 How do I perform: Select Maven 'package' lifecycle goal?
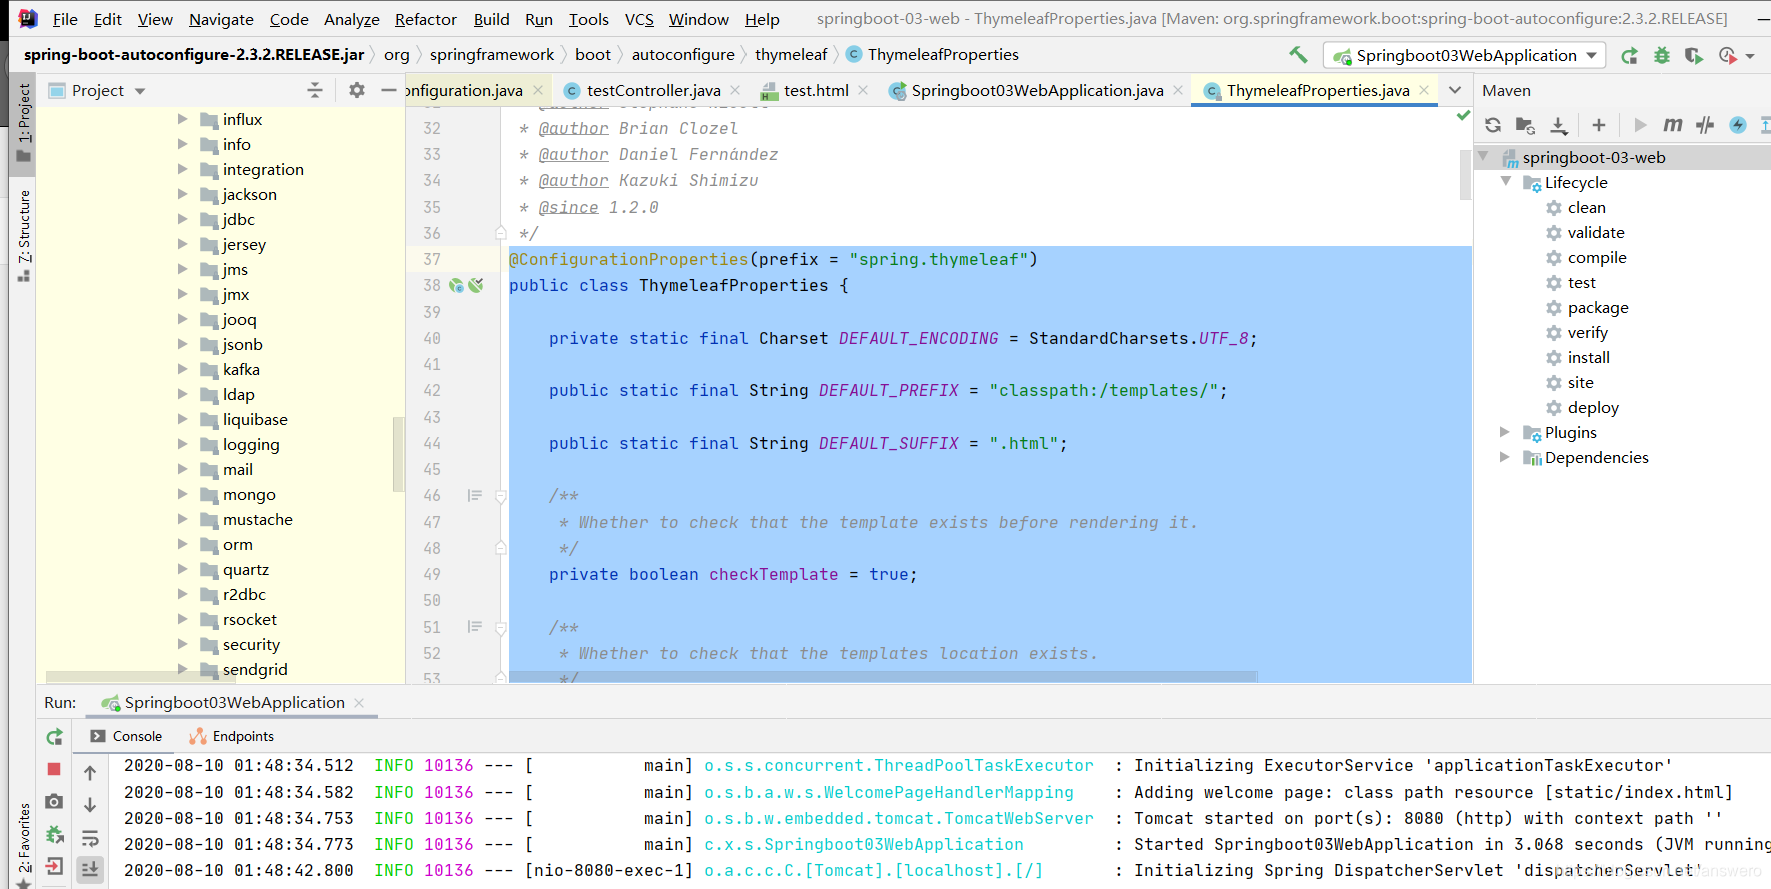click(x=1598, y=307)
